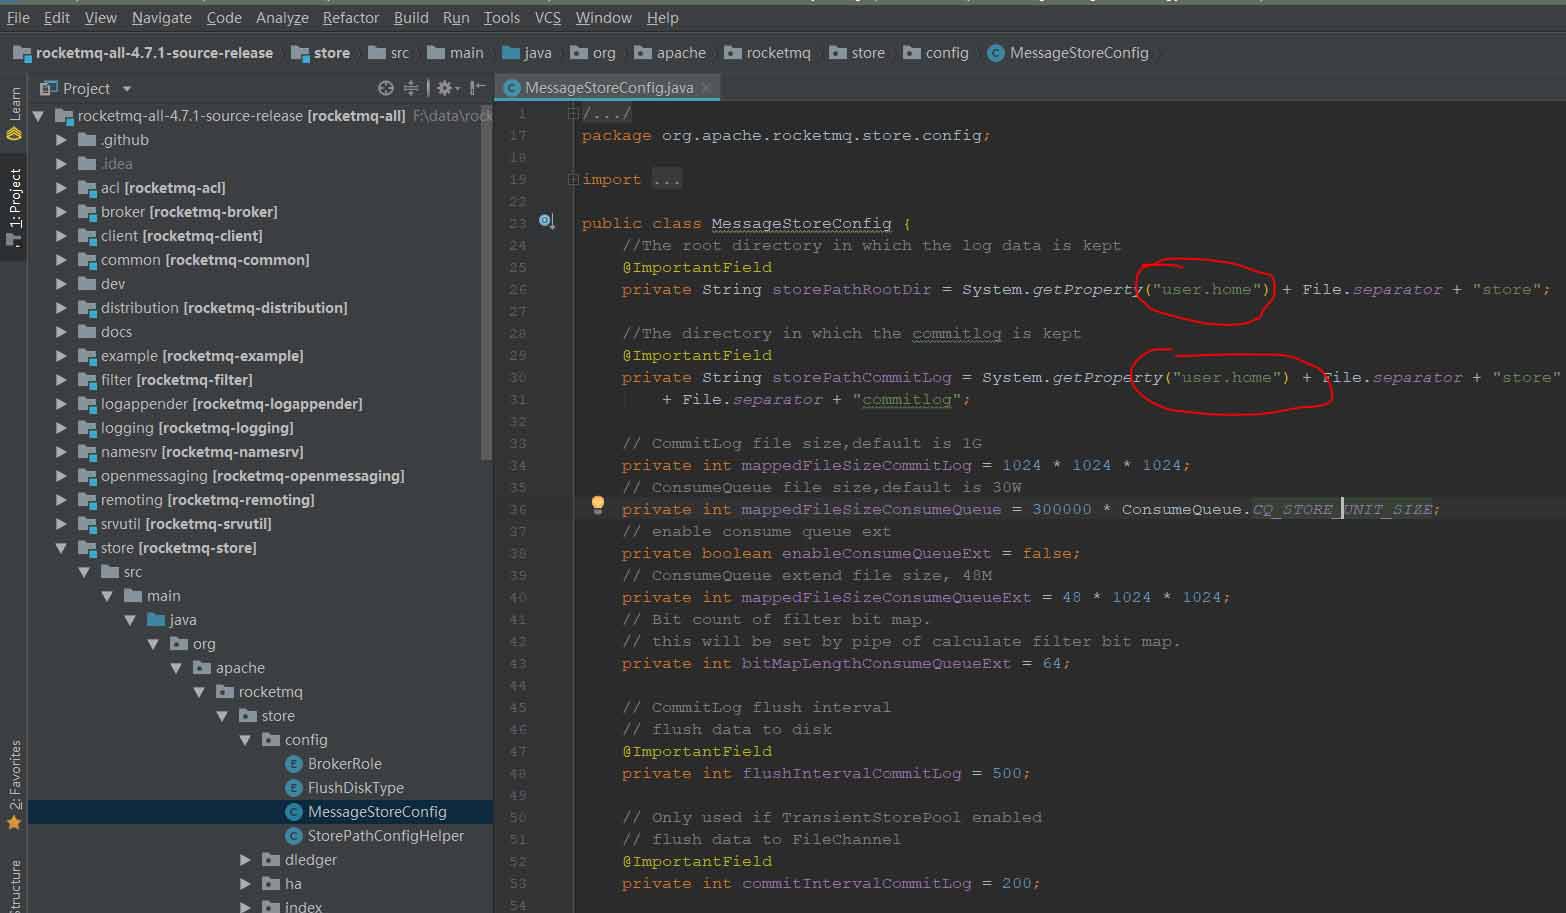Collapse the store [rocketmq-store] module
The image size is (1566, 913).
click(62, 548)
